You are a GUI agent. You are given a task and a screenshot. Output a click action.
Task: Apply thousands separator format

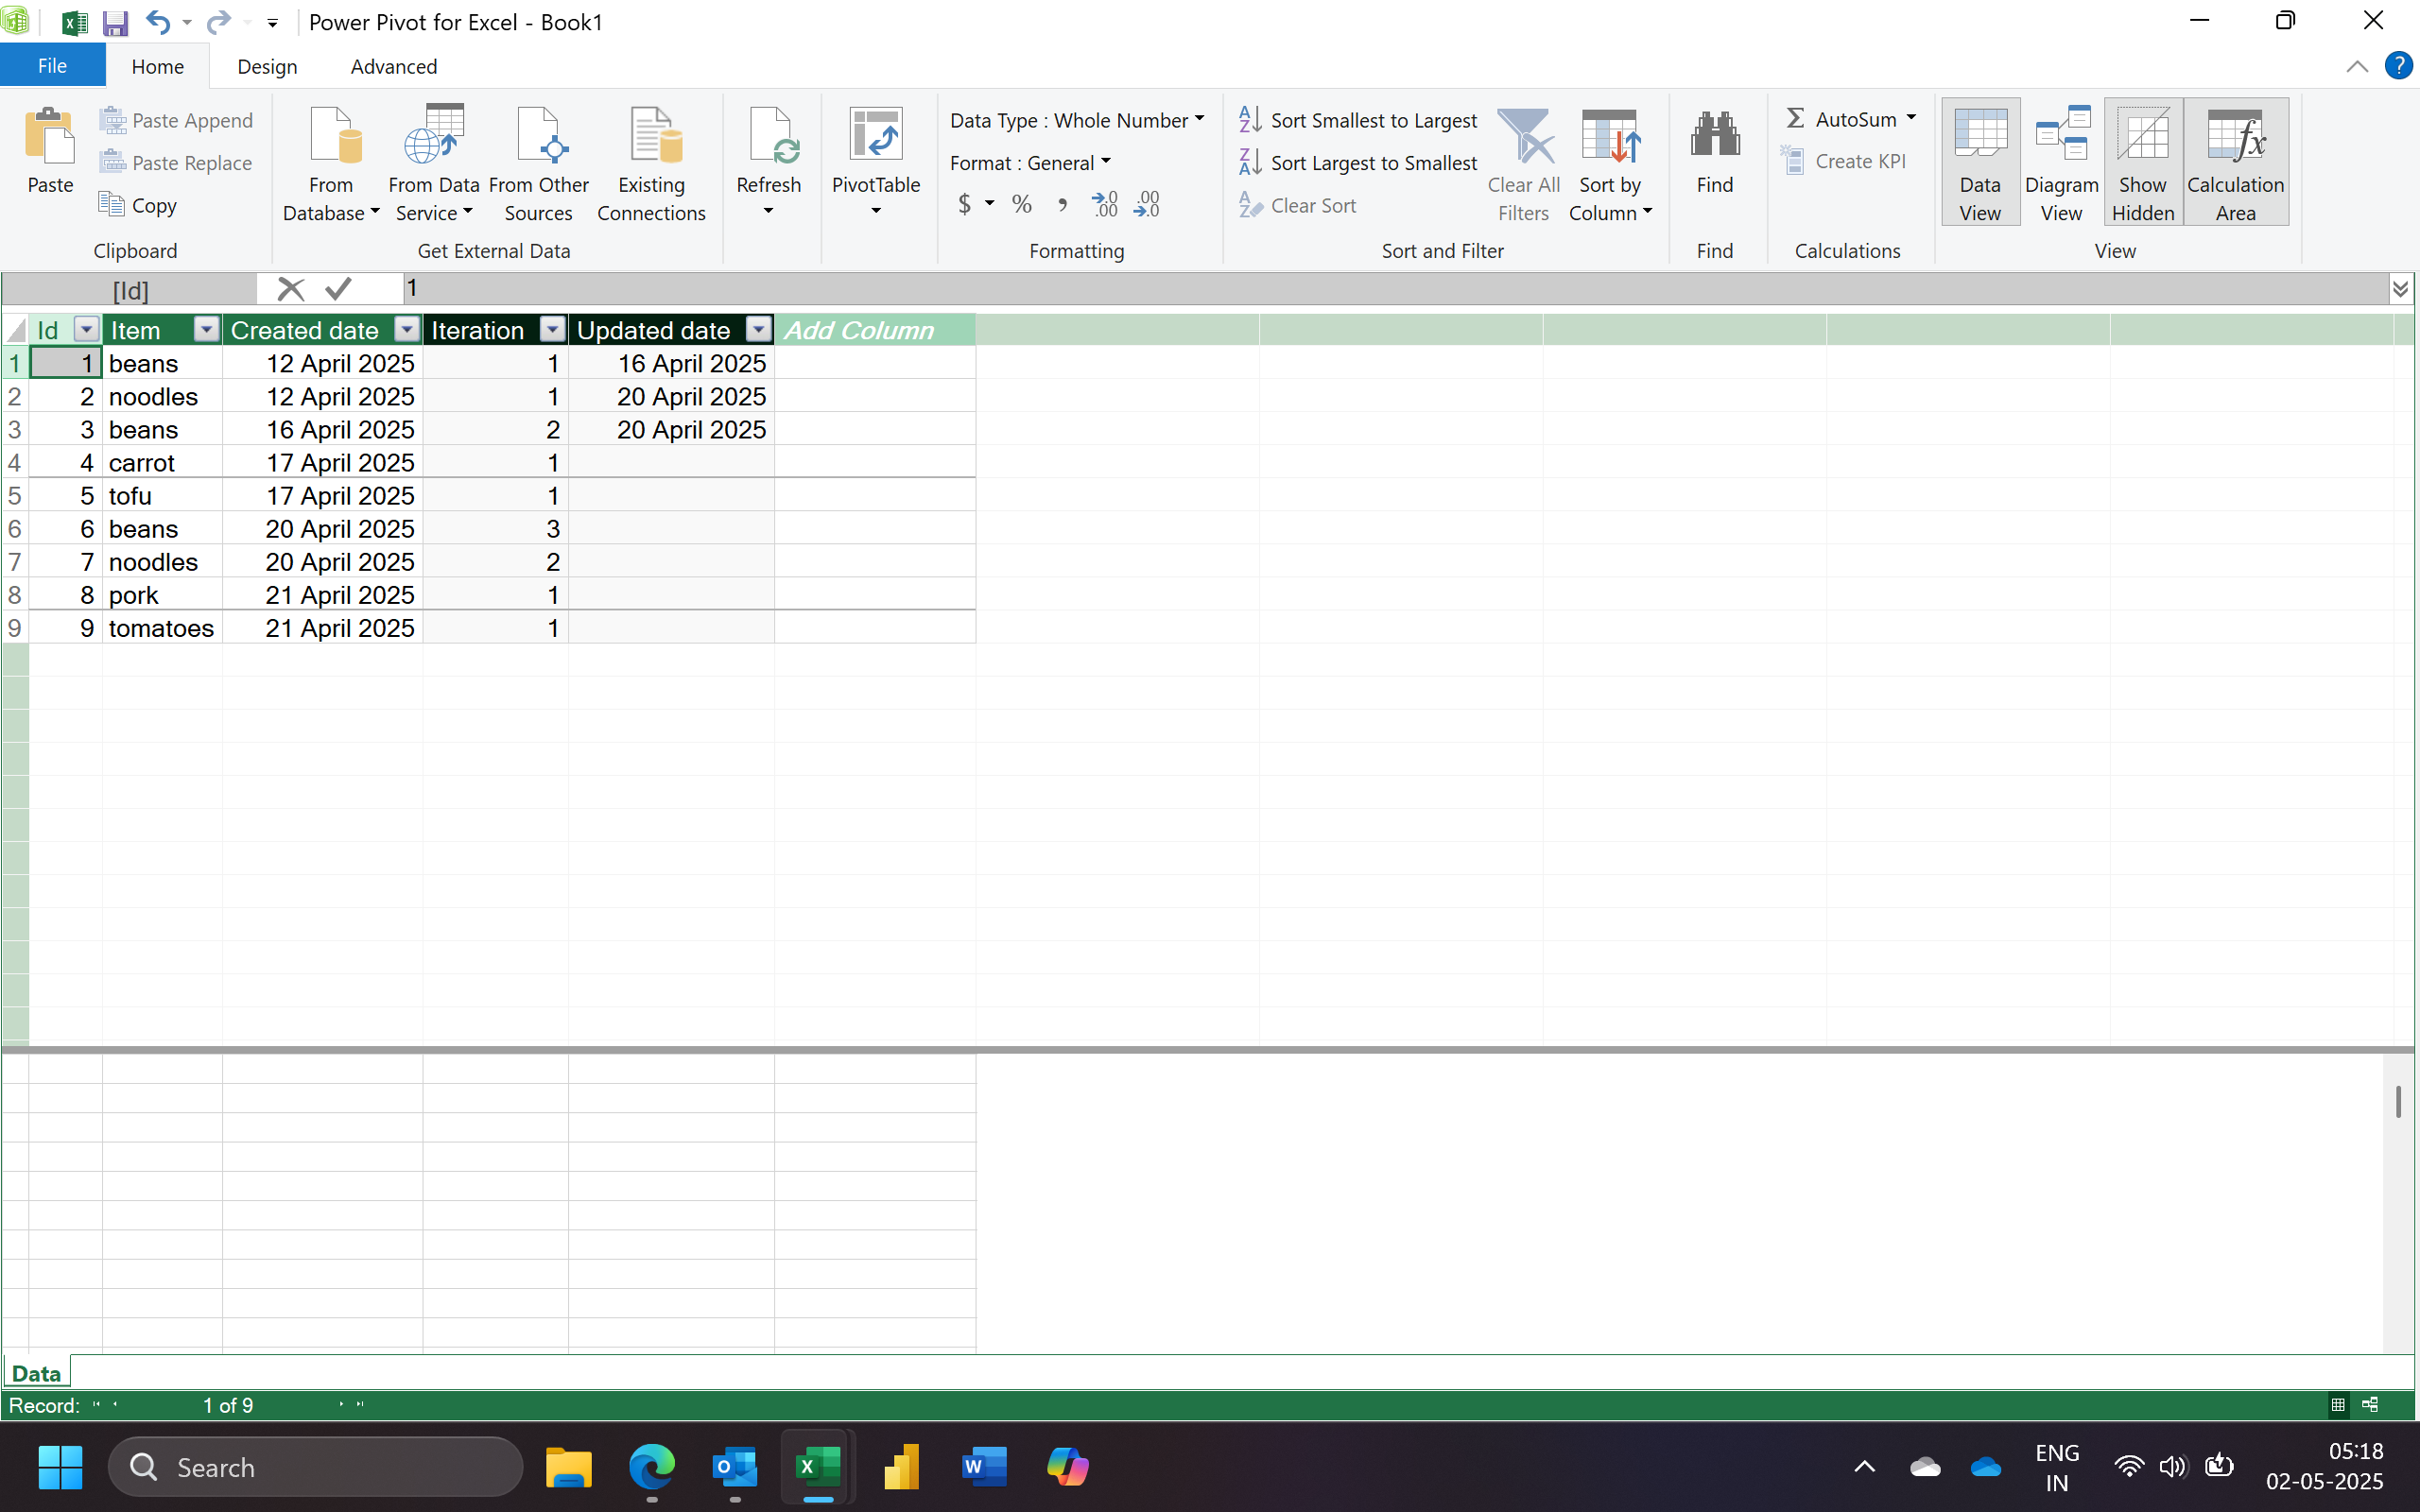pos(1062,205)
